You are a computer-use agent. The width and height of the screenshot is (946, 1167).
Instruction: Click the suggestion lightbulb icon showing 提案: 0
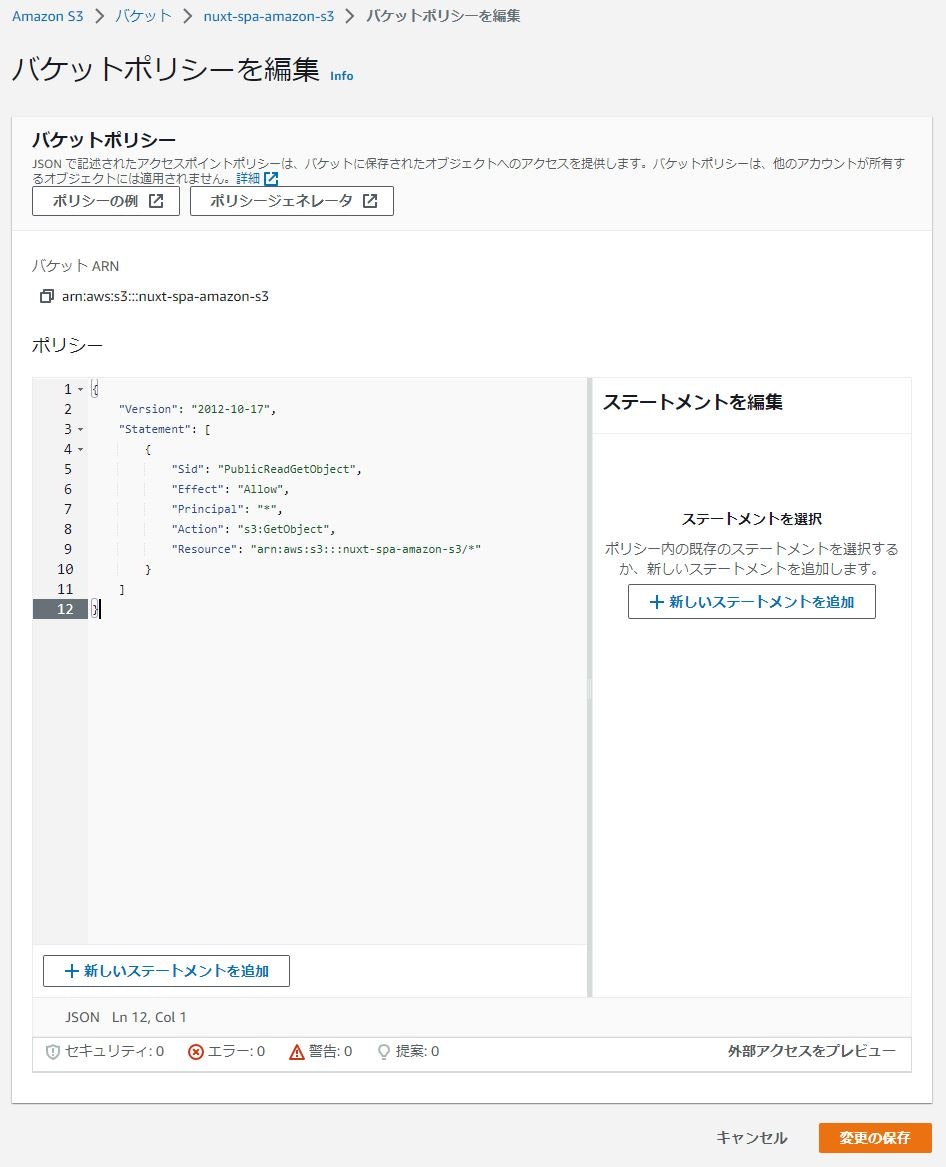(383, 1051)
